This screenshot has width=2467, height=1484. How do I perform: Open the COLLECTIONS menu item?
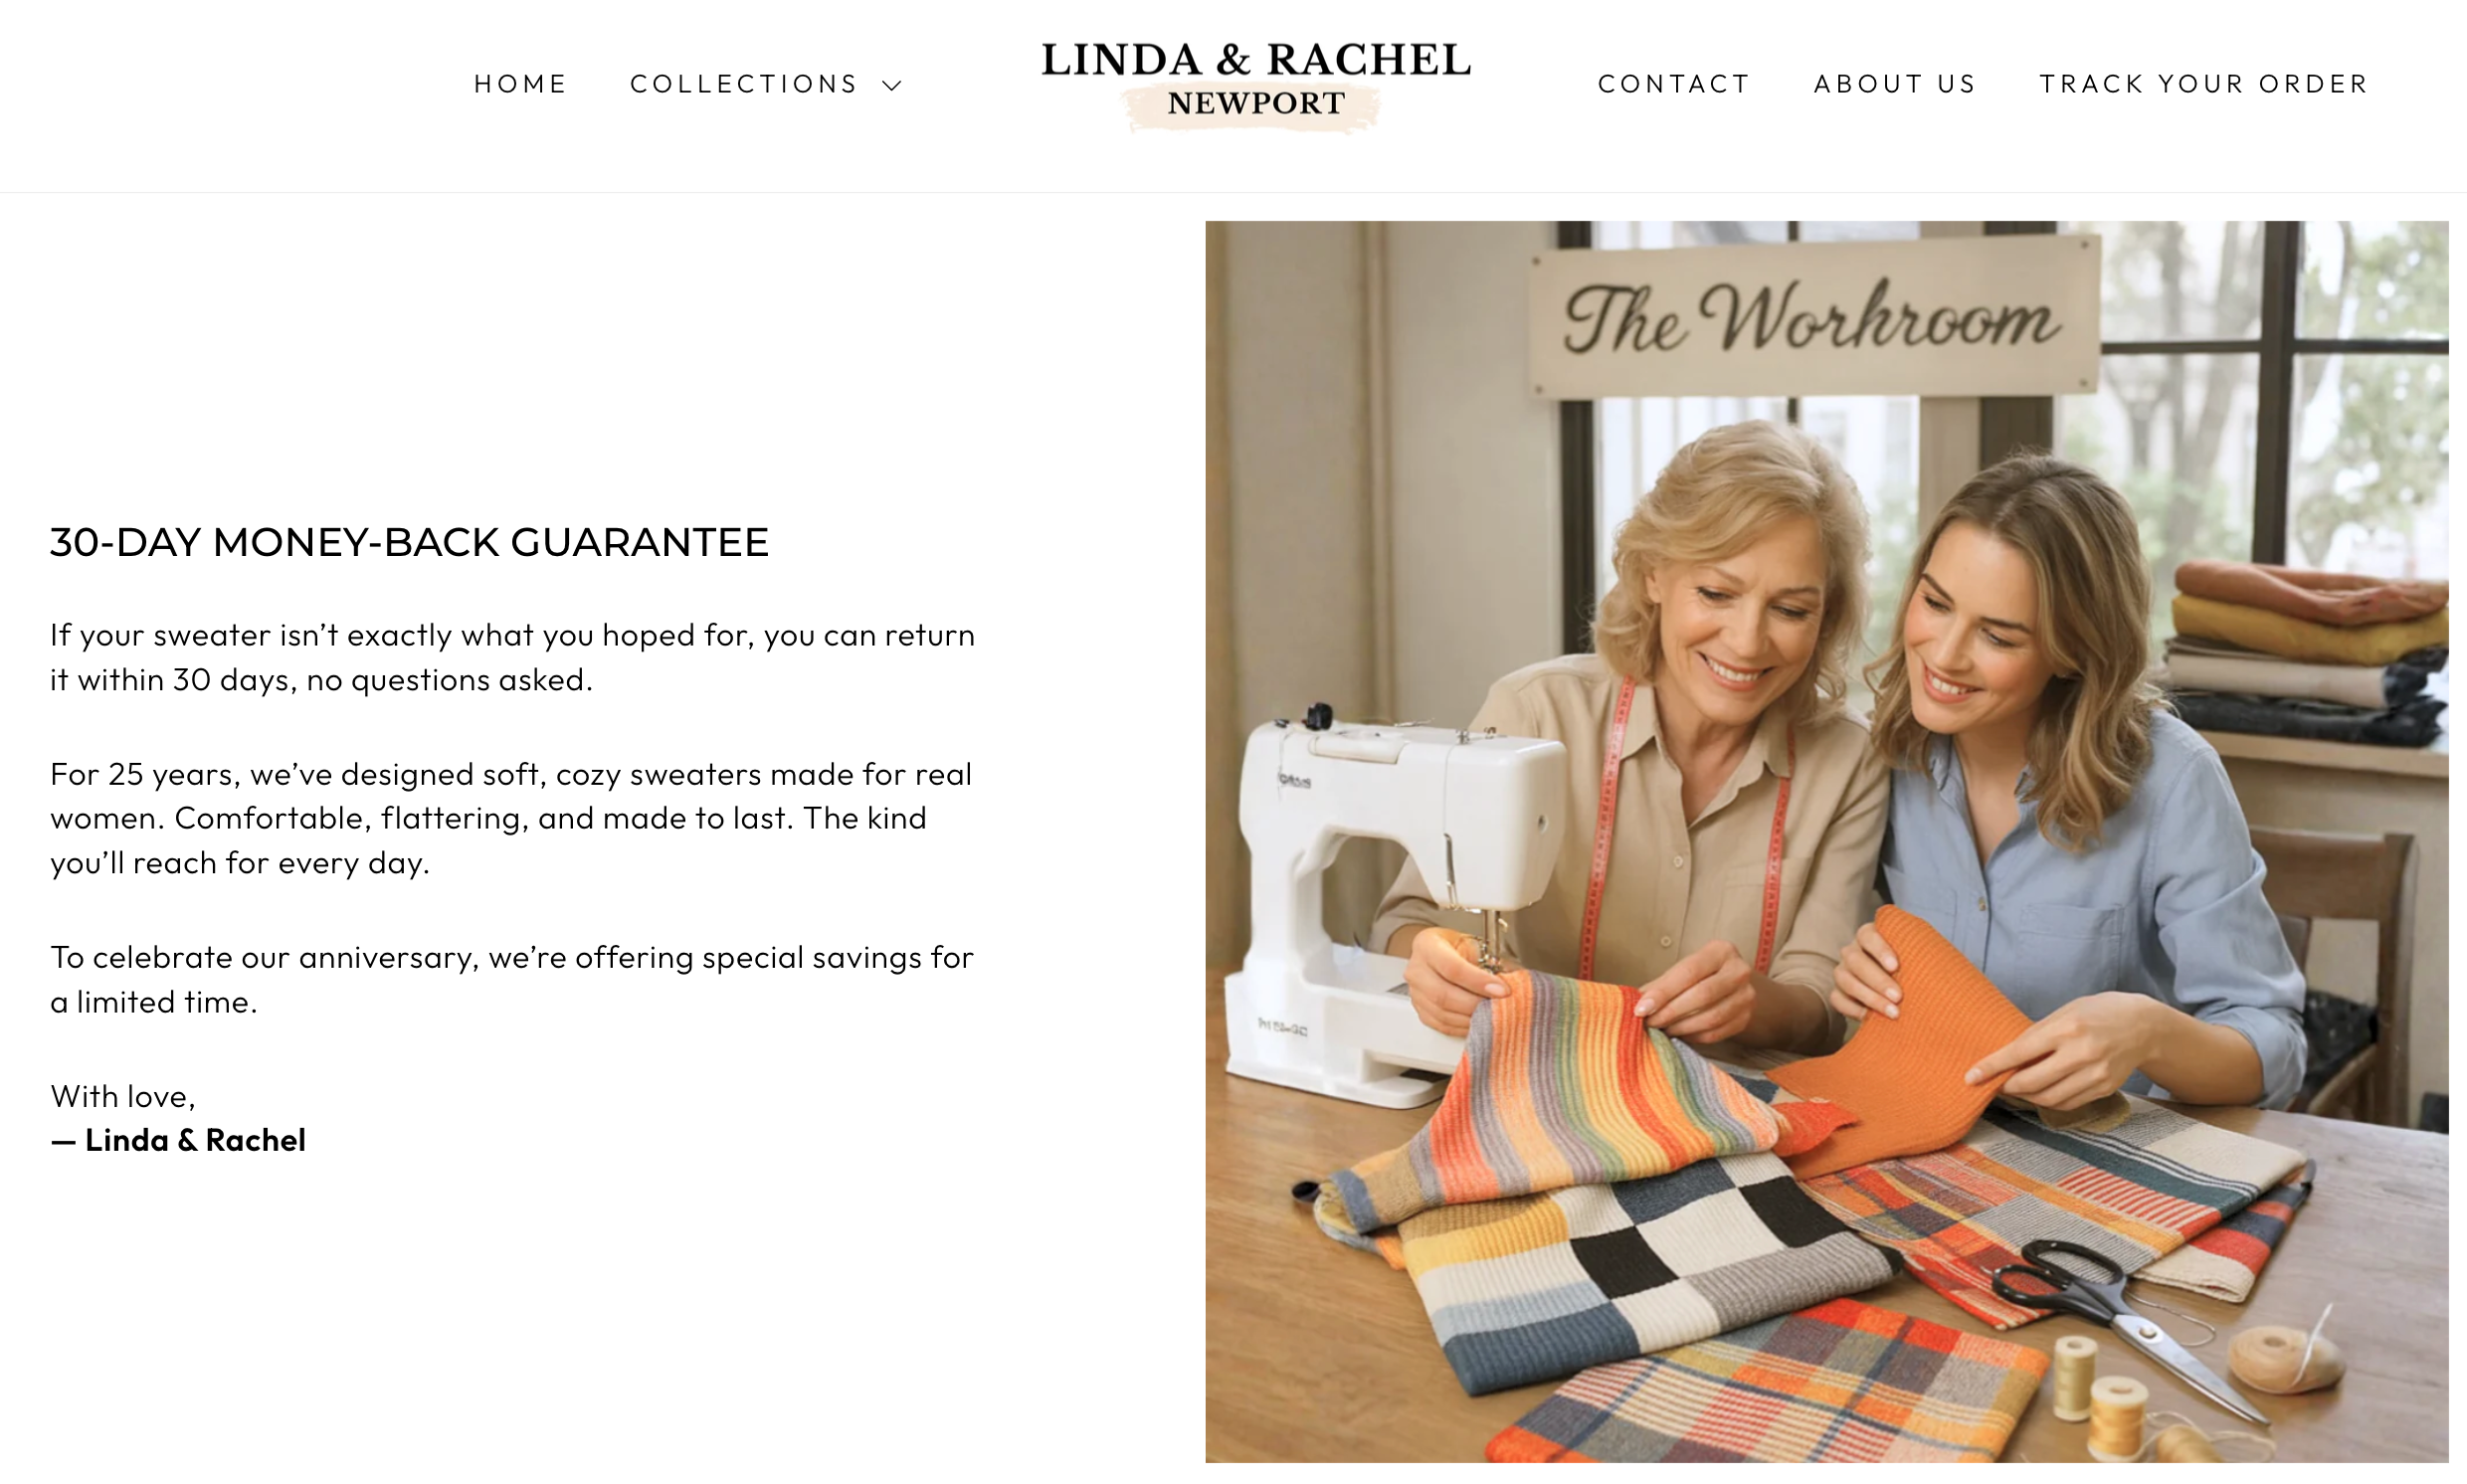(744, 84)
